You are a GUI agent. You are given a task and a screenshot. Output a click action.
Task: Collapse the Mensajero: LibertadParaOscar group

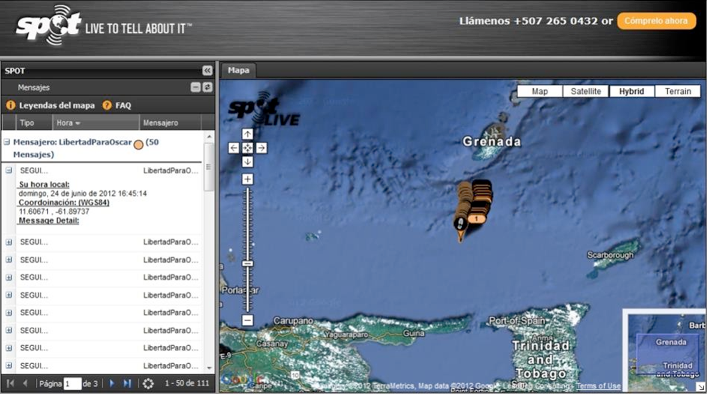click(x=7, y=142)
